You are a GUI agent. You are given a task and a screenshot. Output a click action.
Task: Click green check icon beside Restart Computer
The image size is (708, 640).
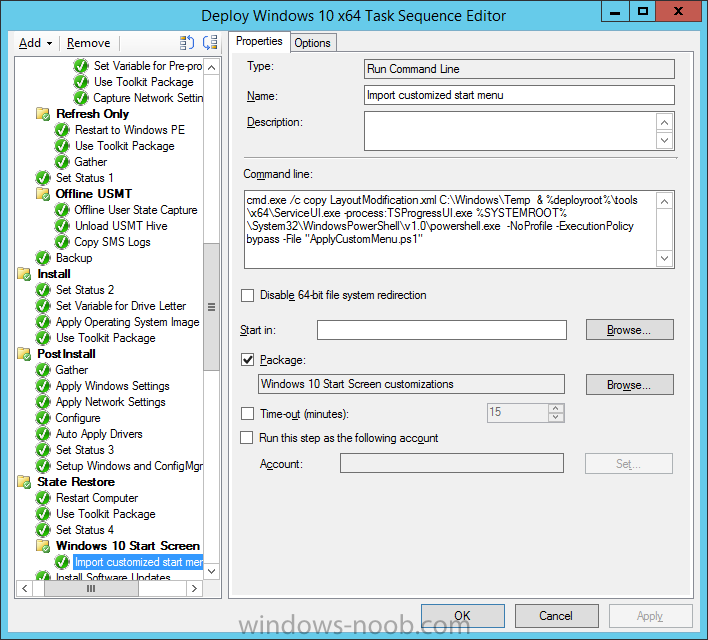(x=43, y=498)
